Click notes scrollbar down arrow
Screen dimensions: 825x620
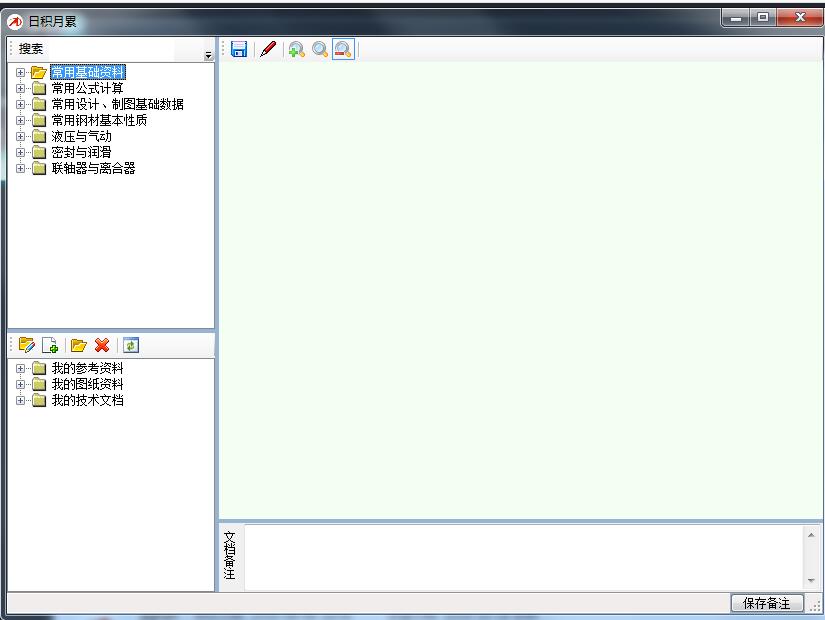[x=811, y=581]
